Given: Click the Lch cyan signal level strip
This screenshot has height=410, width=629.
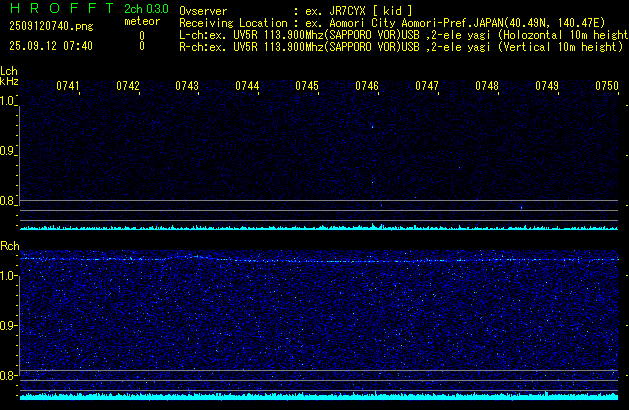Looking at the screenshot, I should point(319,227).
